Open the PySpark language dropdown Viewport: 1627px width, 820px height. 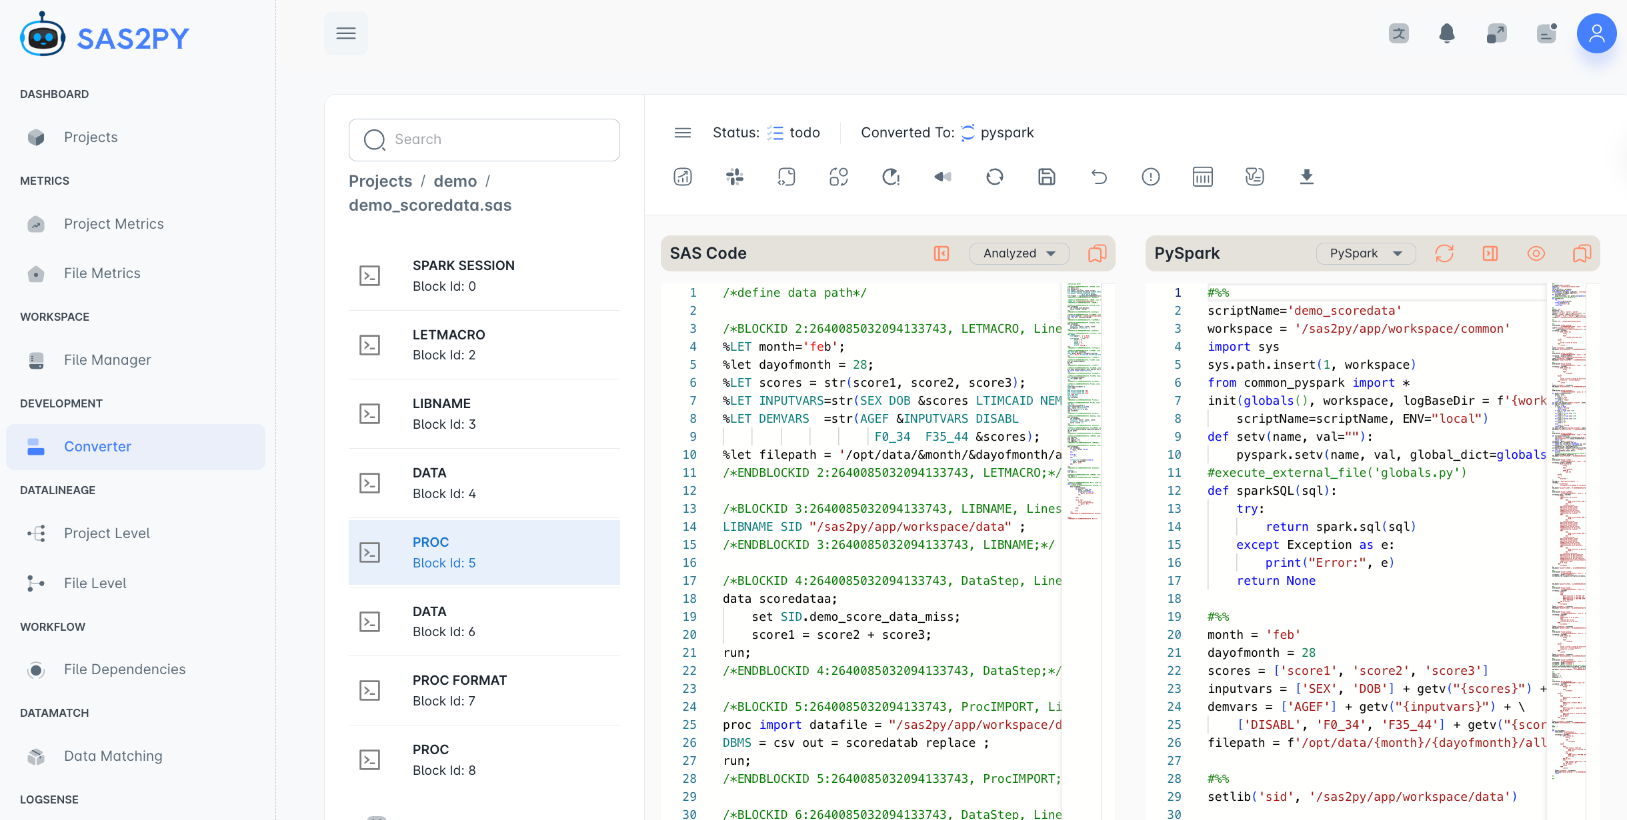click(1366, 254)
